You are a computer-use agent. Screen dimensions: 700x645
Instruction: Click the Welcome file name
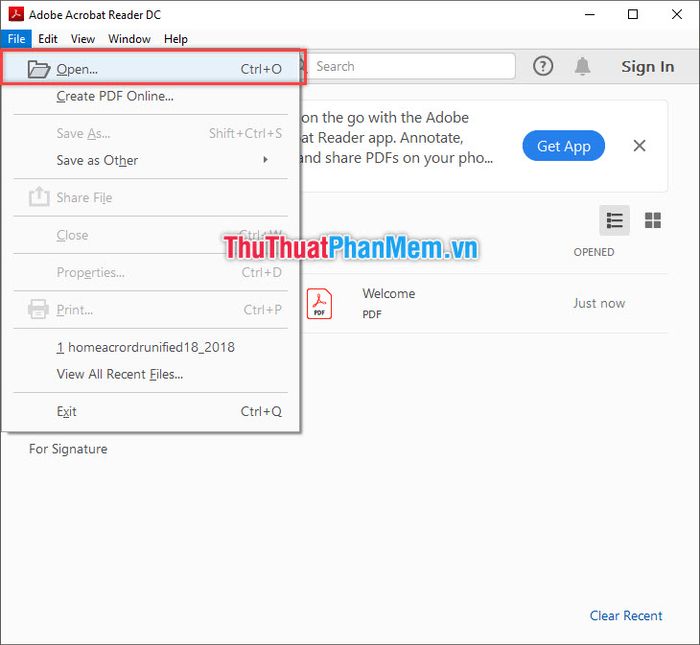(389, 294)
